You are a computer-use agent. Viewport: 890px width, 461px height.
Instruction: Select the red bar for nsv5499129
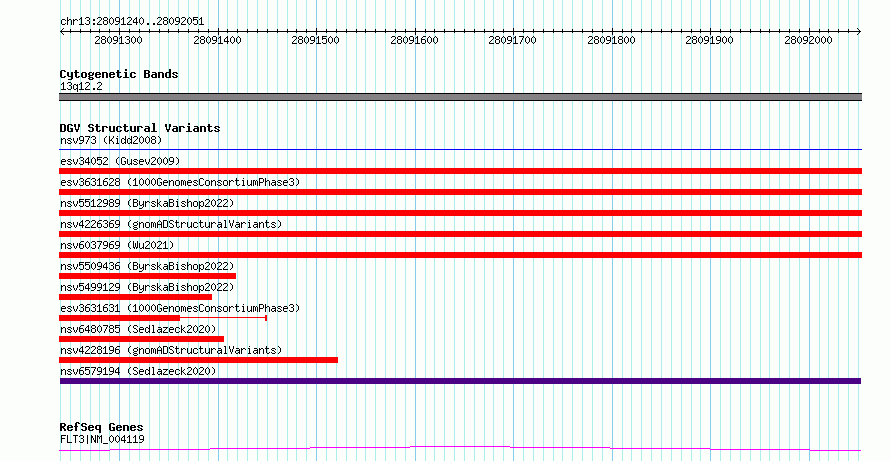136,297
